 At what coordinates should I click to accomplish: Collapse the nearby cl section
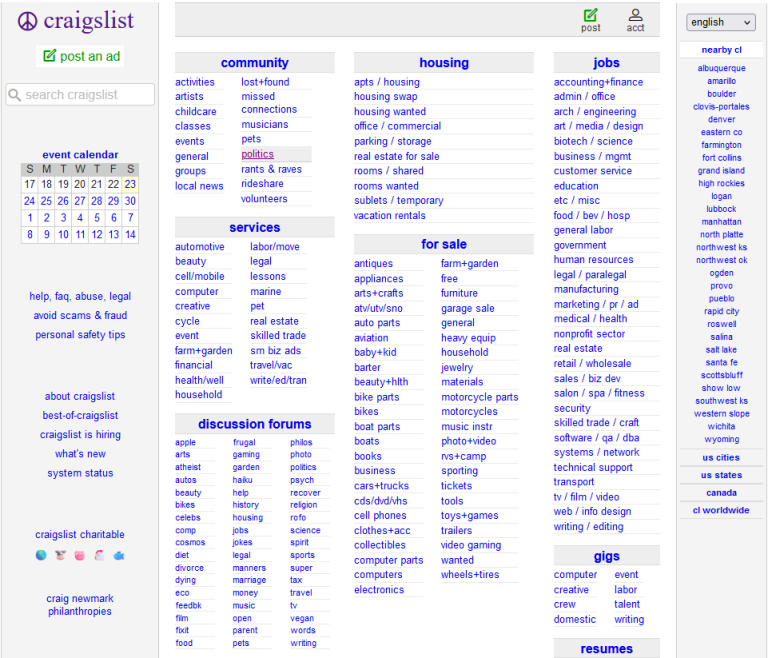click(721, 50)
